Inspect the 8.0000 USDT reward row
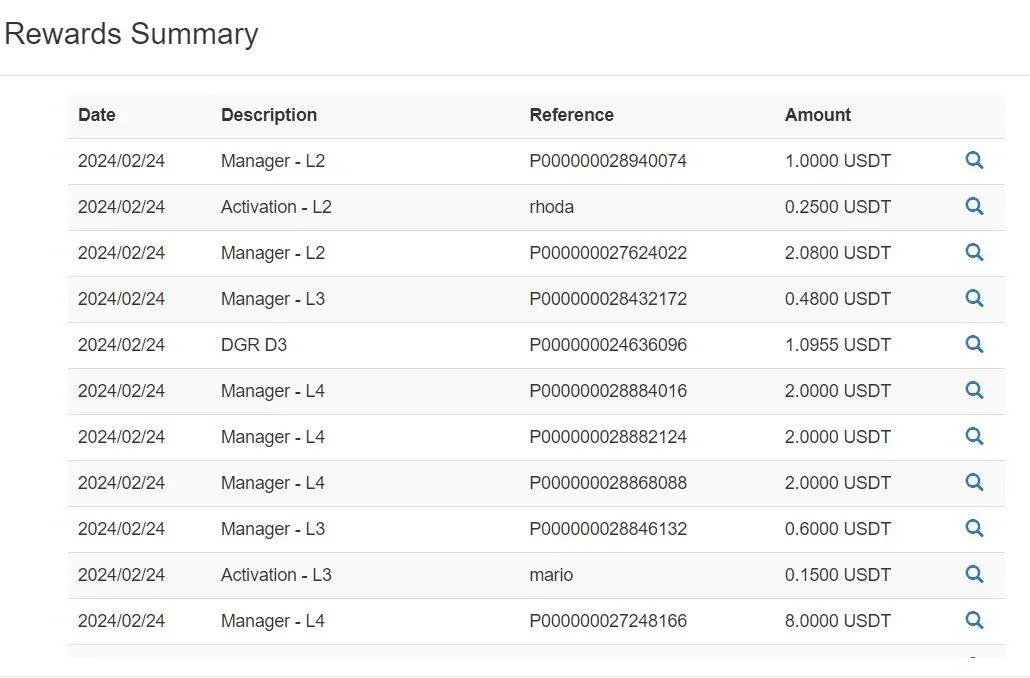Screen dimensions: 1030x678 (x=974, y=620)
